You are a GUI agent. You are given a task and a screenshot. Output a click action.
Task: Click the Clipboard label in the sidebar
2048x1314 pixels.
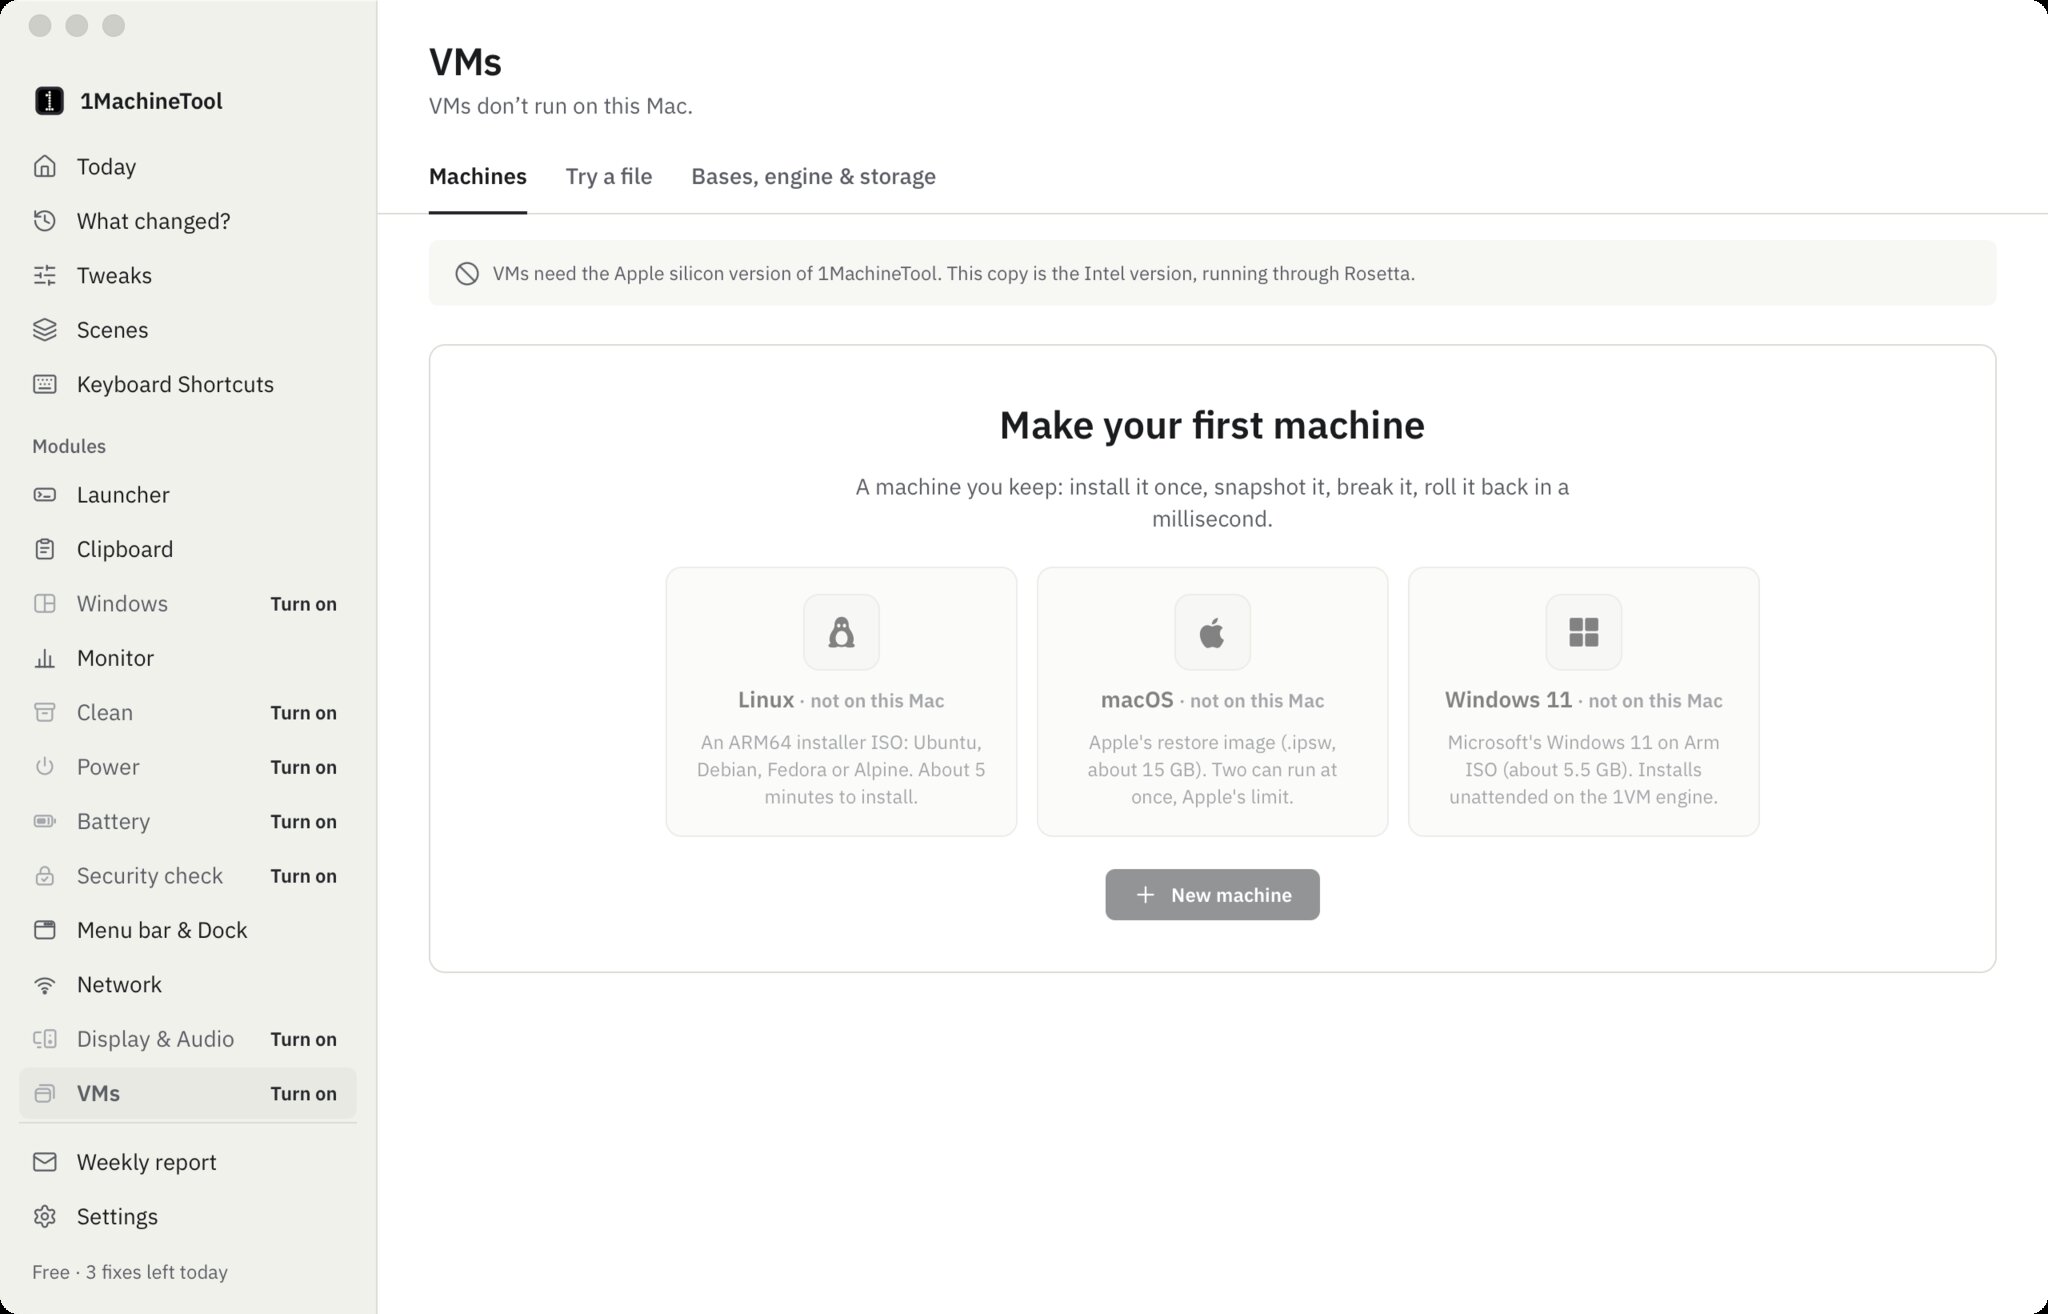point(125,549)
